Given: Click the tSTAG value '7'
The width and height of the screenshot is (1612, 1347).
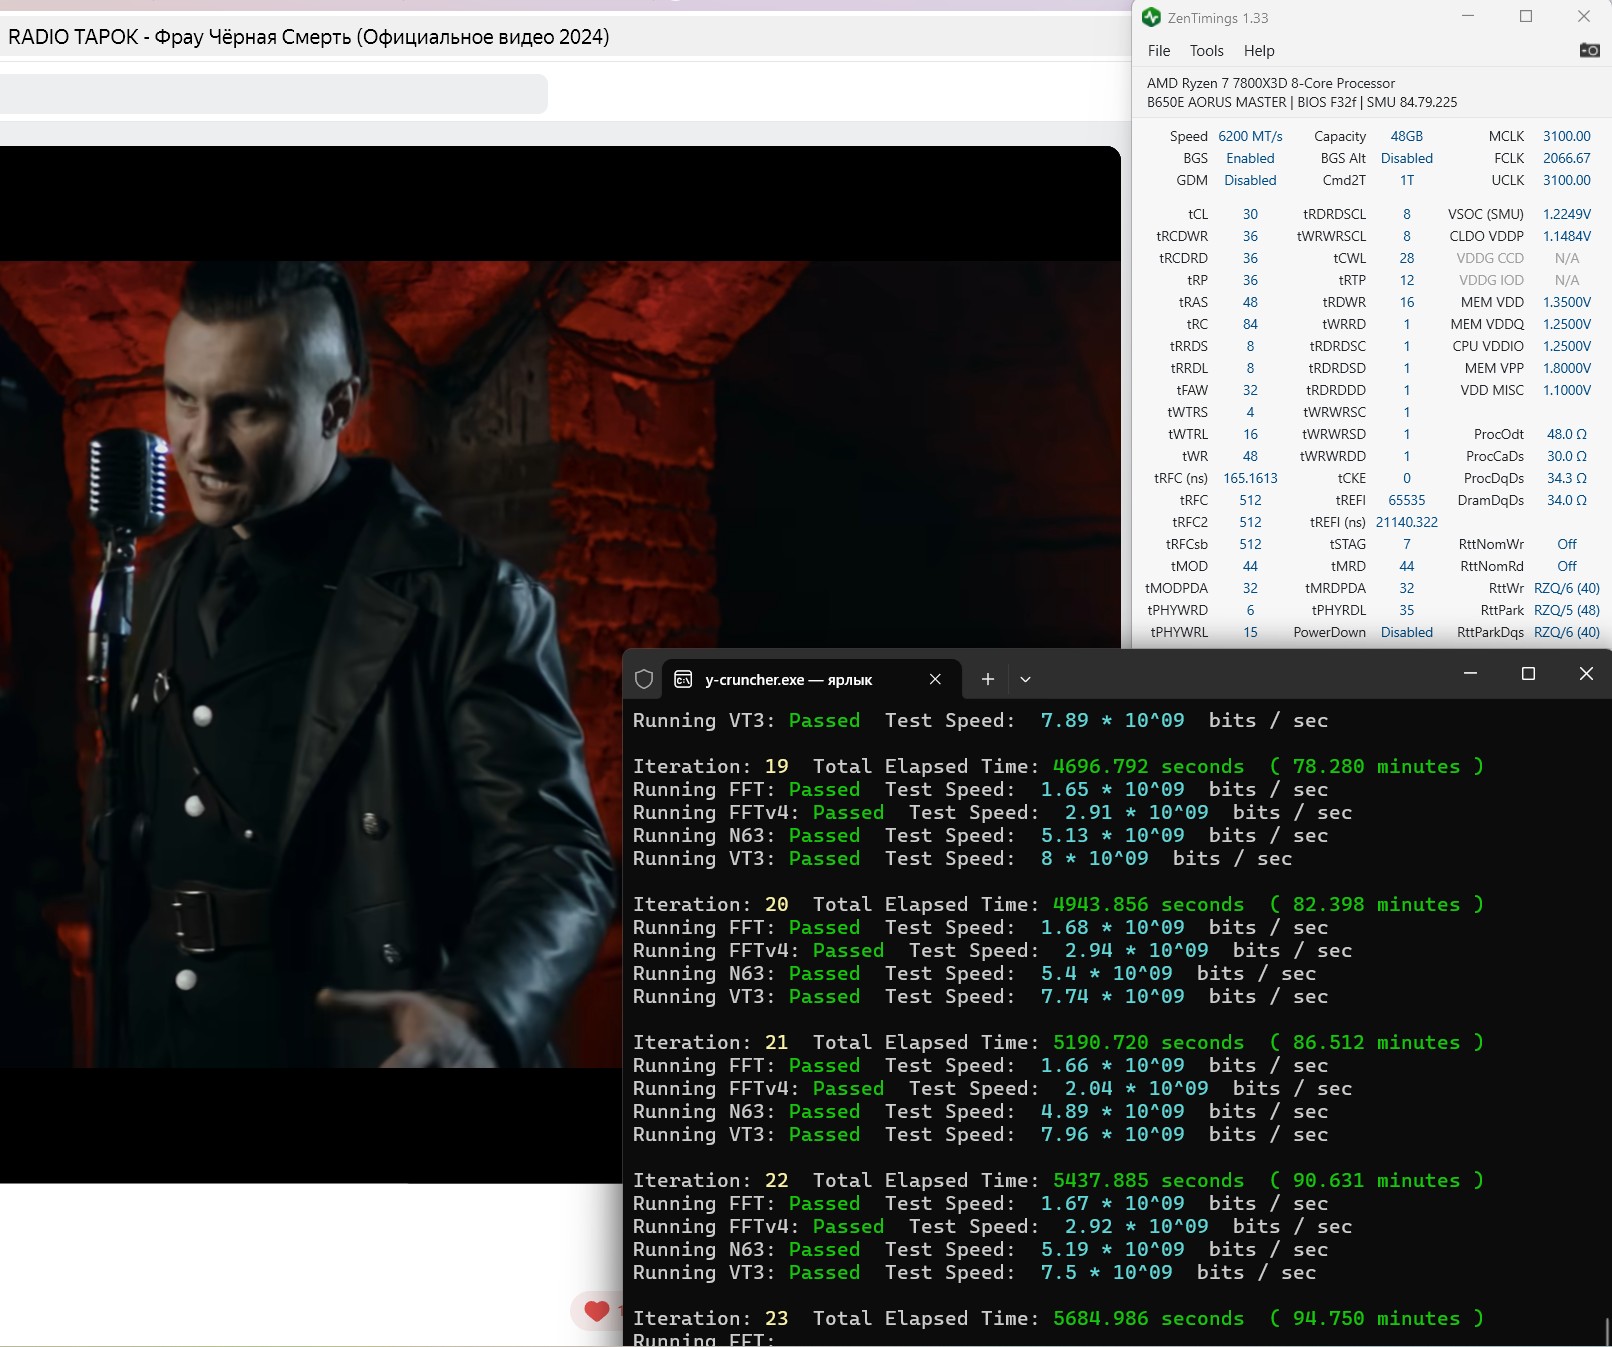Looking at the screenshot, I should coord(1406,544).
